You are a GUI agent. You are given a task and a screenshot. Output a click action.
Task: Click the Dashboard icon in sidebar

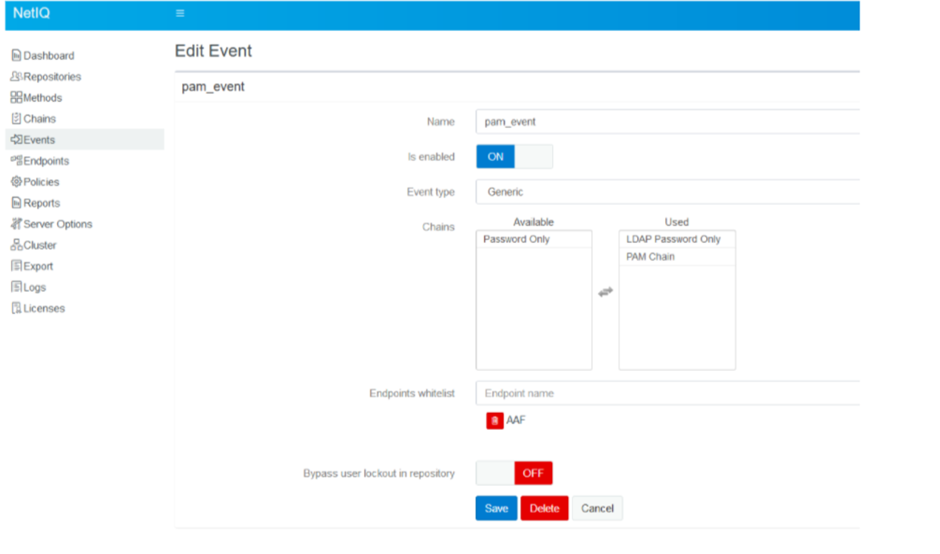click(x=16, y=55)
